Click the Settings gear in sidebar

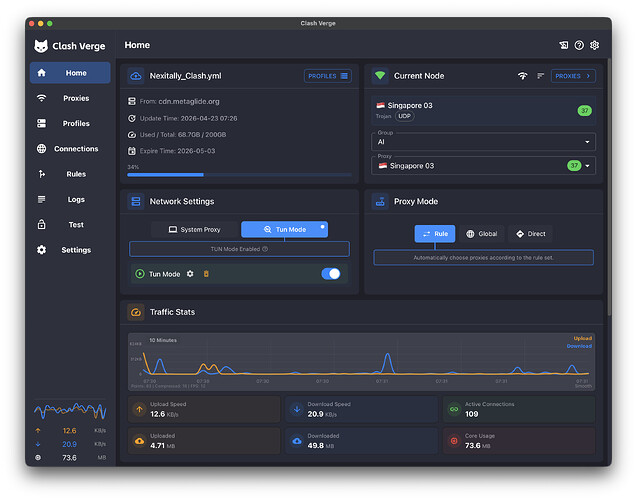[x=41, y=250]
